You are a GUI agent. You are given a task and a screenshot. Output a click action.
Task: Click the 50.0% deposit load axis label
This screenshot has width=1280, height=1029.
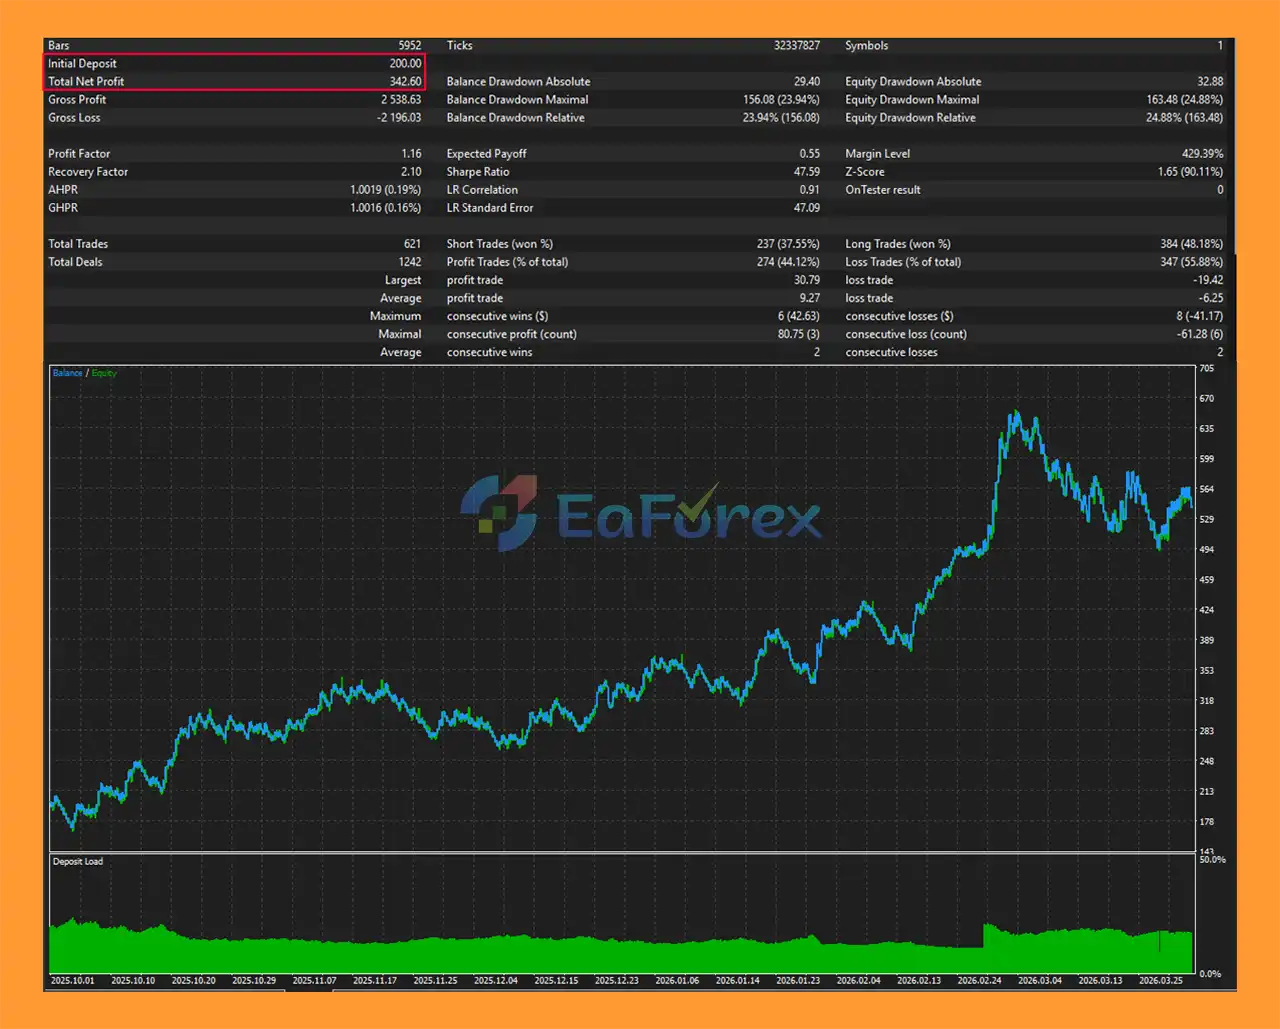click(x=1212, y=860)
